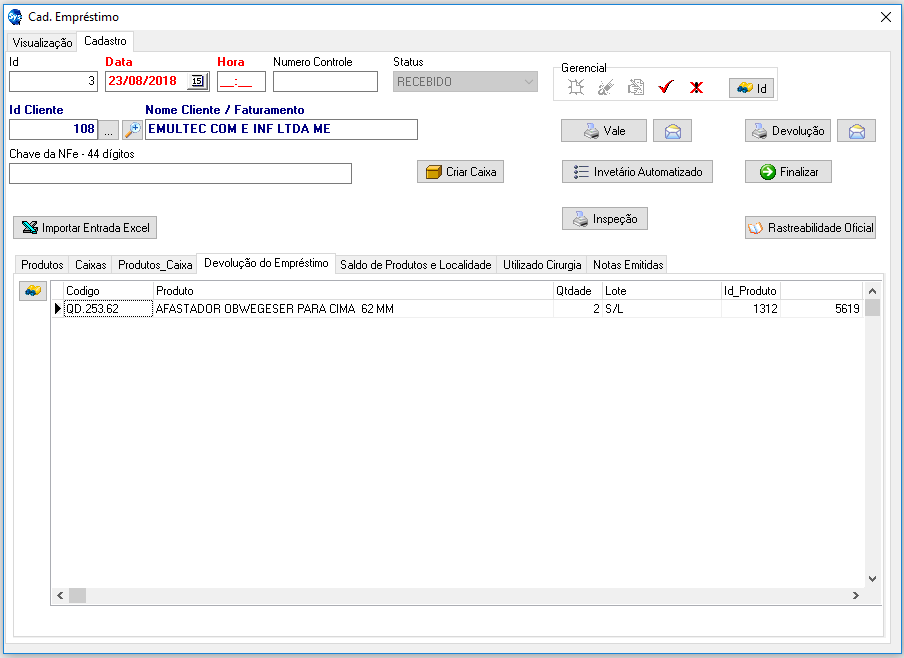Import entries with Importar Entrada Excel

click(85, 228)
